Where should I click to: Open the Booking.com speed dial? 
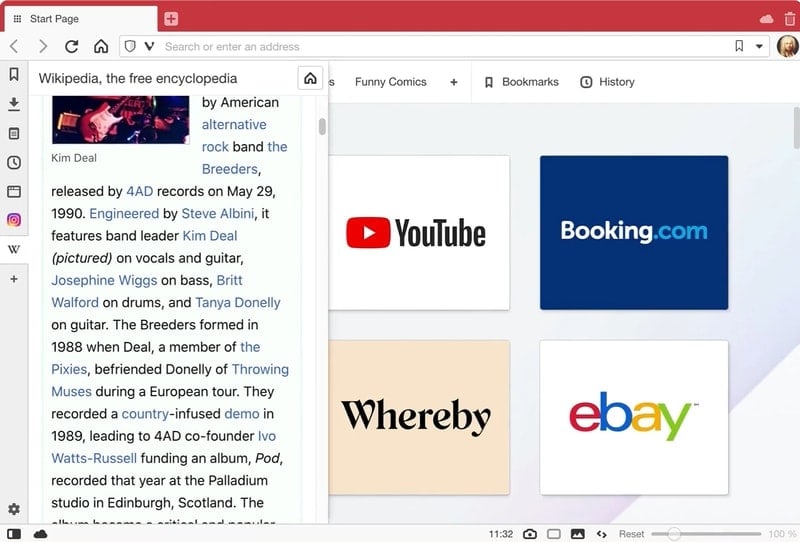634,233
